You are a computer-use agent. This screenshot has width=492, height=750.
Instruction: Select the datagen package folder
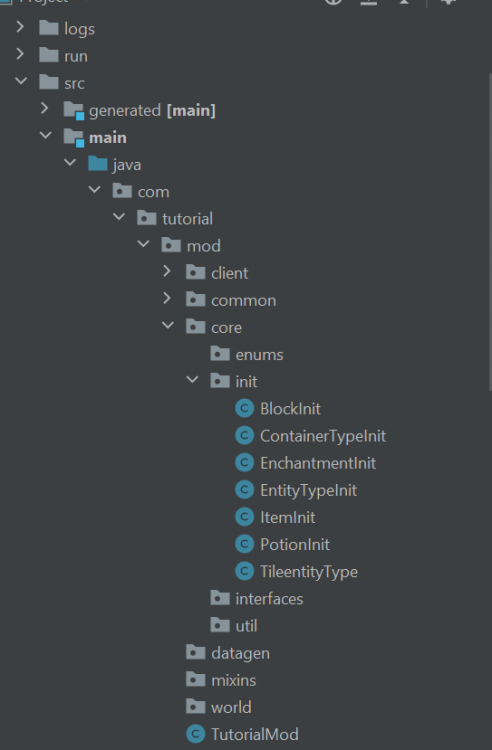[x=240, y=653]
